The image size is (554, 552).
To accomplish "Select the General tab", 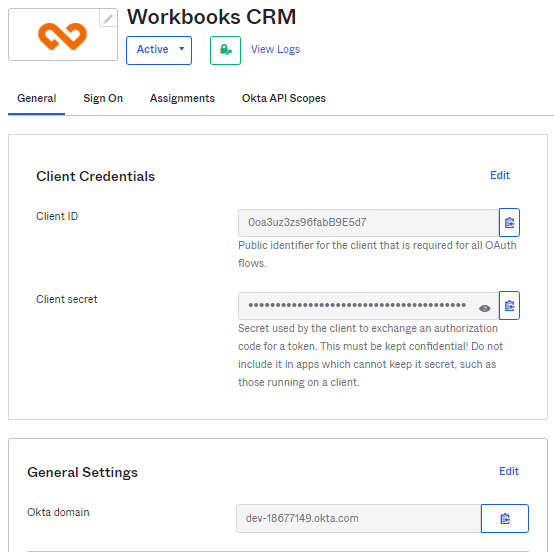I will [36, 98].
